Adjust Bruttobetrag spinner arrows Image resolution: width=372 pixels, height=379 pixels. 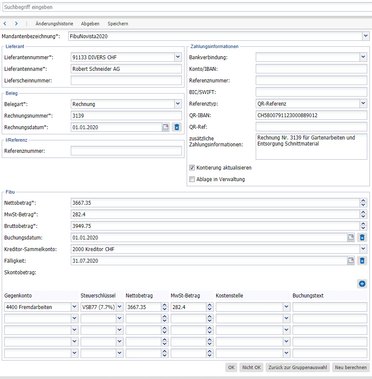coord(363,226)
